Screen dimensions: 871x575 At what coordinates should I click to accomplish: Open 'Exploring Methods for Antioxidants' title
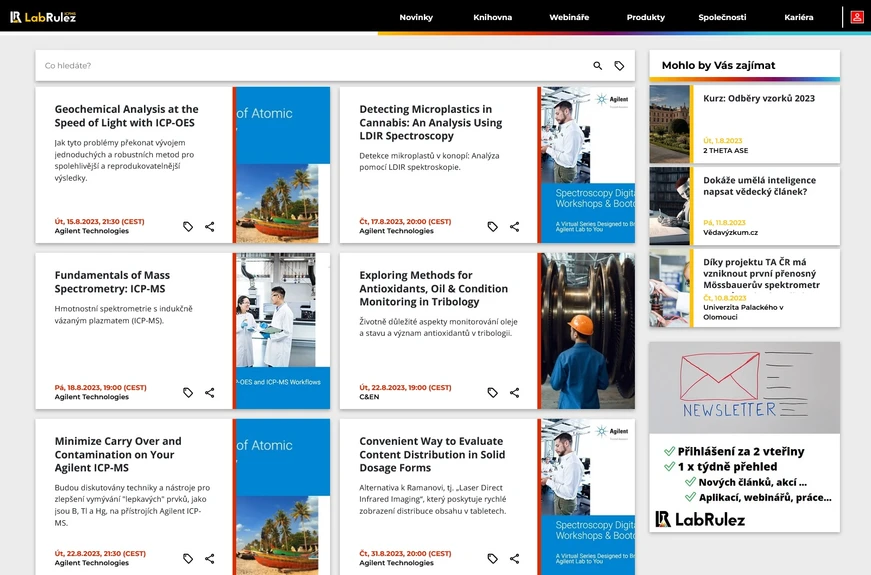433,288
